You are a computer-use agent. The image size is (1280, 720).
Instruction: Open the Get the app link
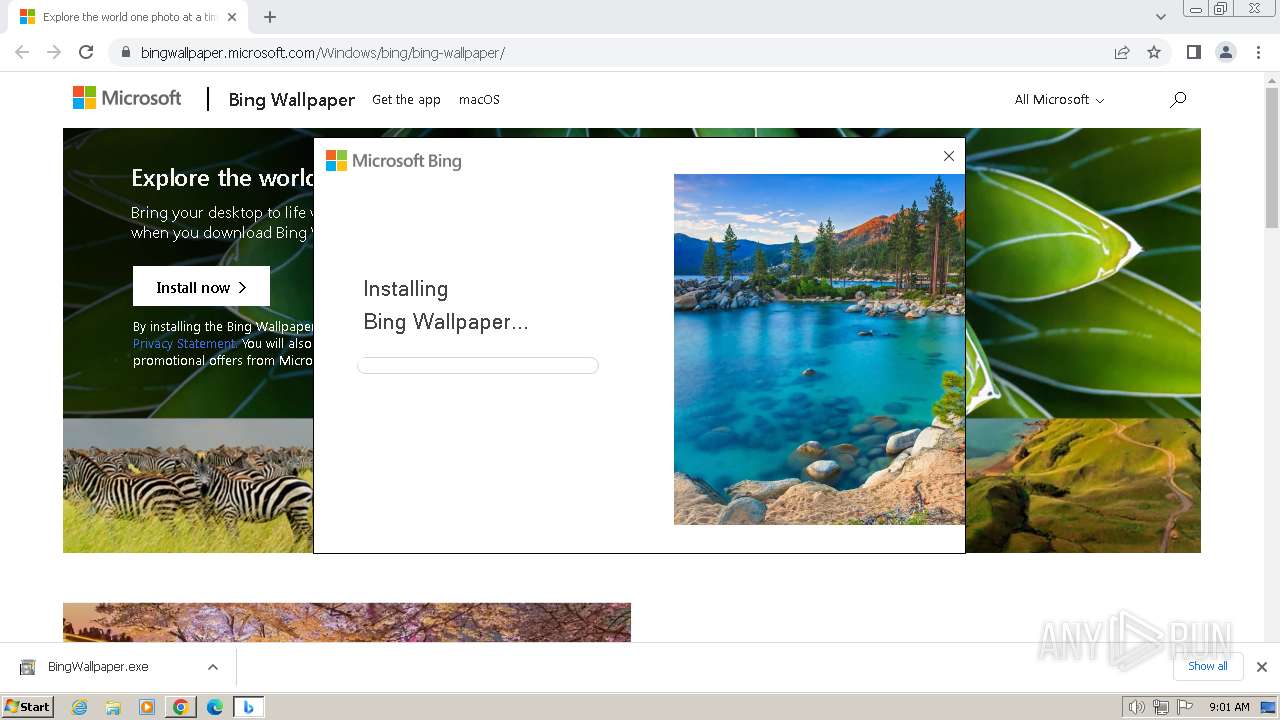click(406, 99)
